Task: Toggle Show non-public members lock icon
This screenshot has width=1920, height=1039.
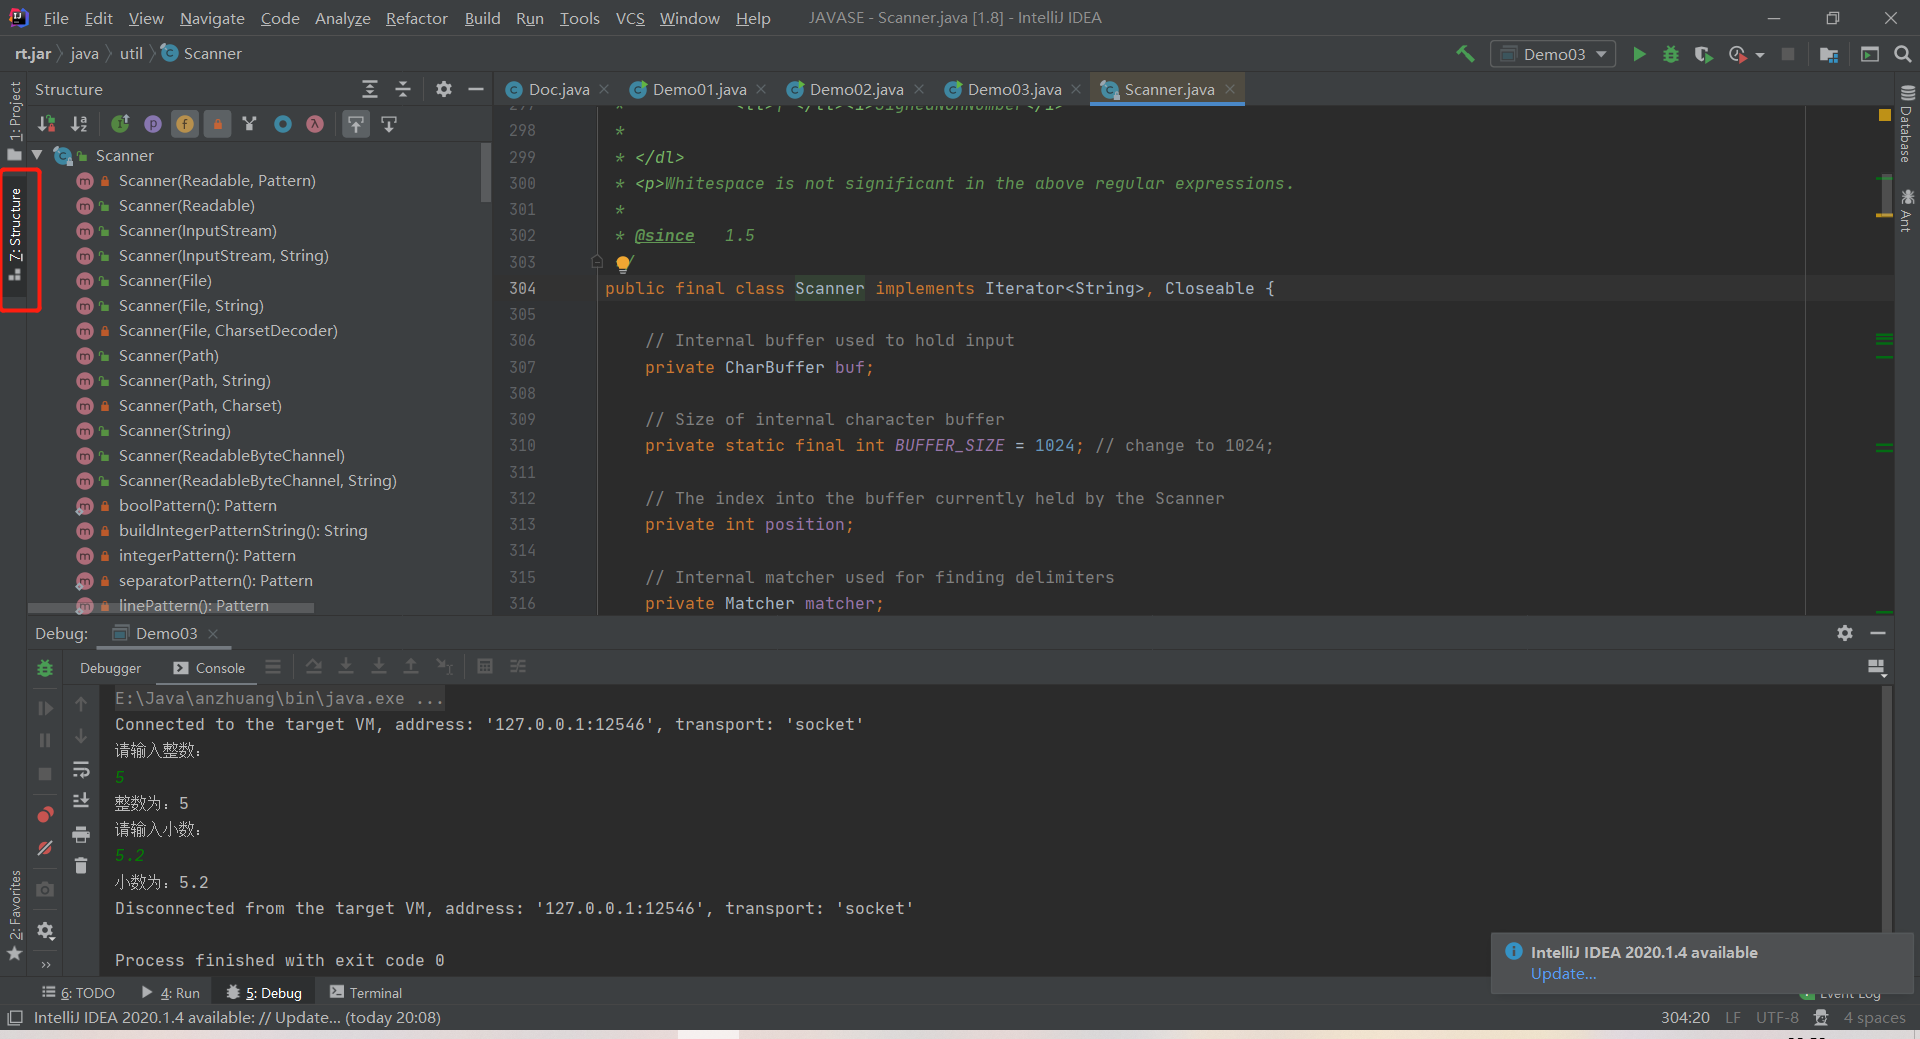Action: 217,124
